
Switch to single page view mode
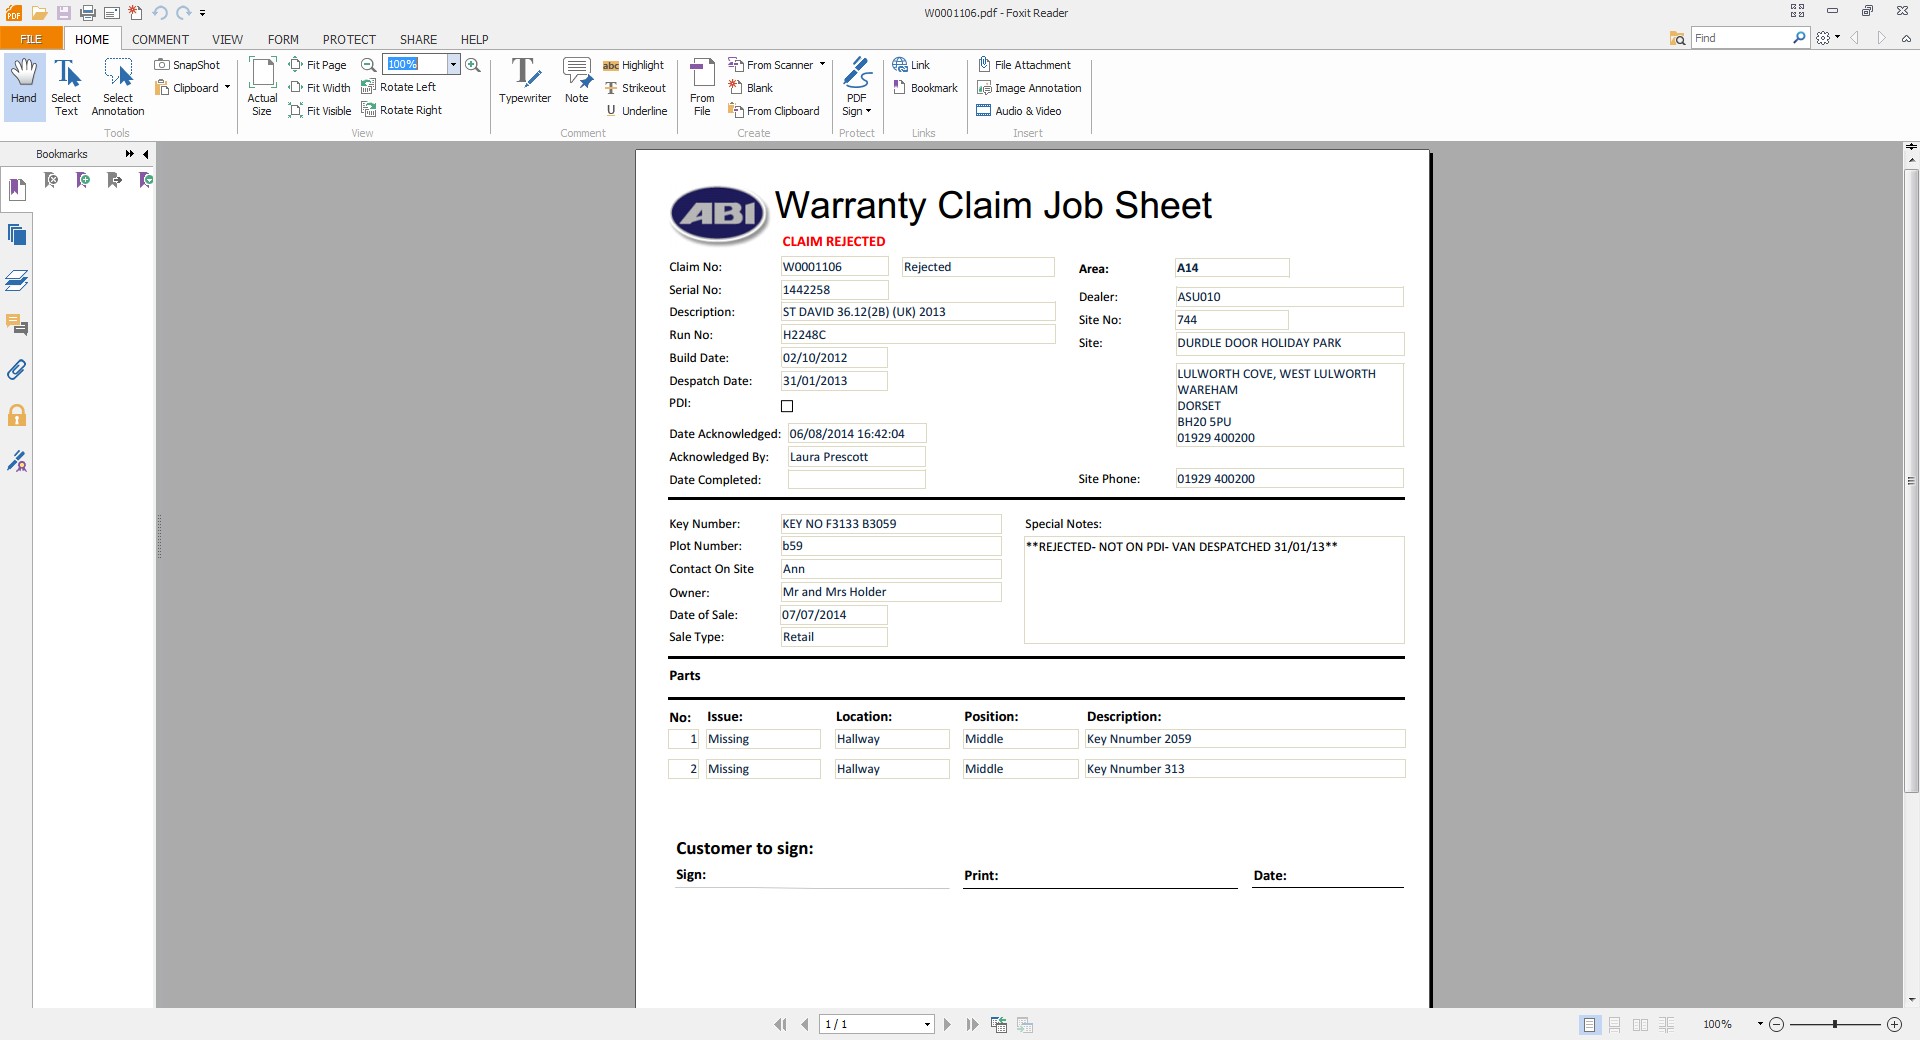[1589, 1025]
